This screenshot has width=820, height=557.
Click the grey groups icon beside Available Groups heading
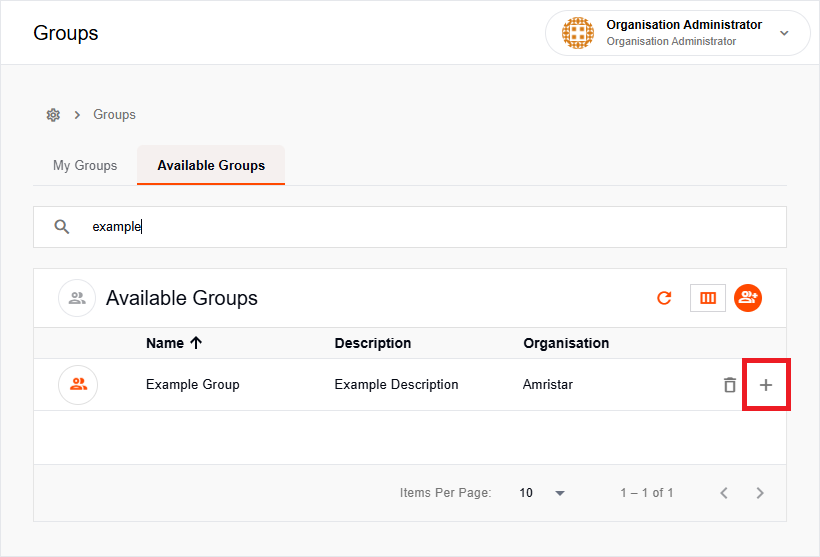tap(77, 298)
